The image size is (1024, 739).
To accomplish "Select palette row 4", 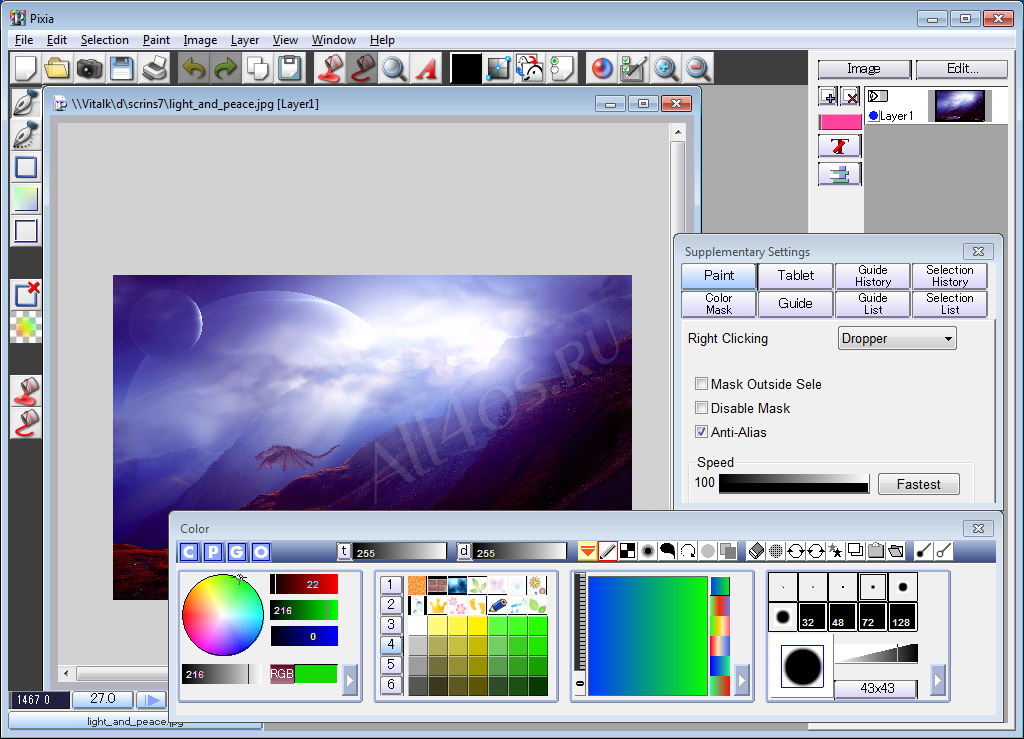I will tap(391, 644).
